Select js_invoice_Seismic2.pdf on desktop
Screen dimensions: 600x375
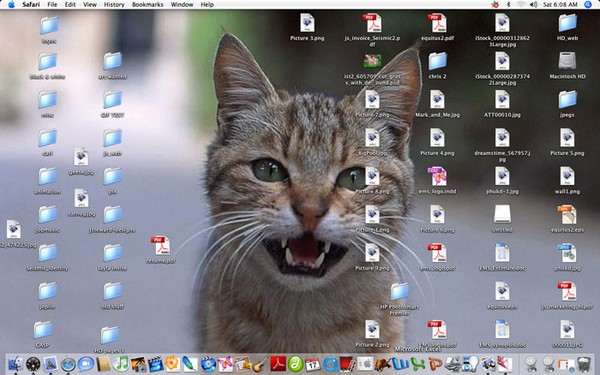point(372,23)
